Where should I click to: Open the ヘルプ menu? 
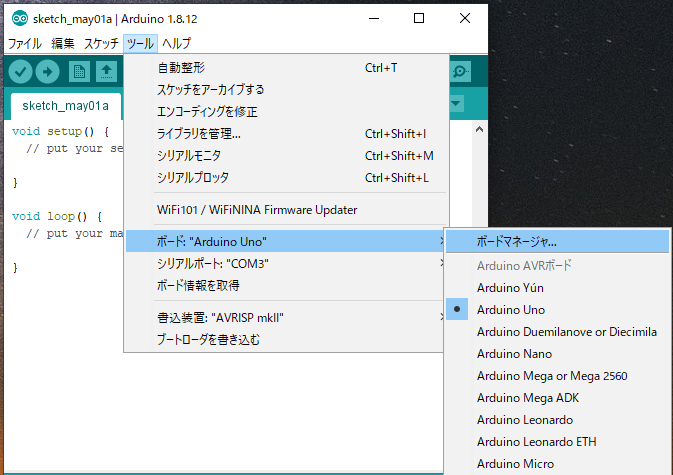(176, 43)
